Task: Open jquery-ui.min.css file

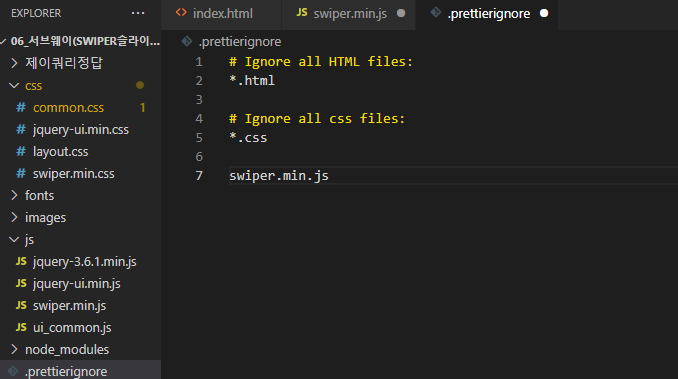Action: pos(80,130)
